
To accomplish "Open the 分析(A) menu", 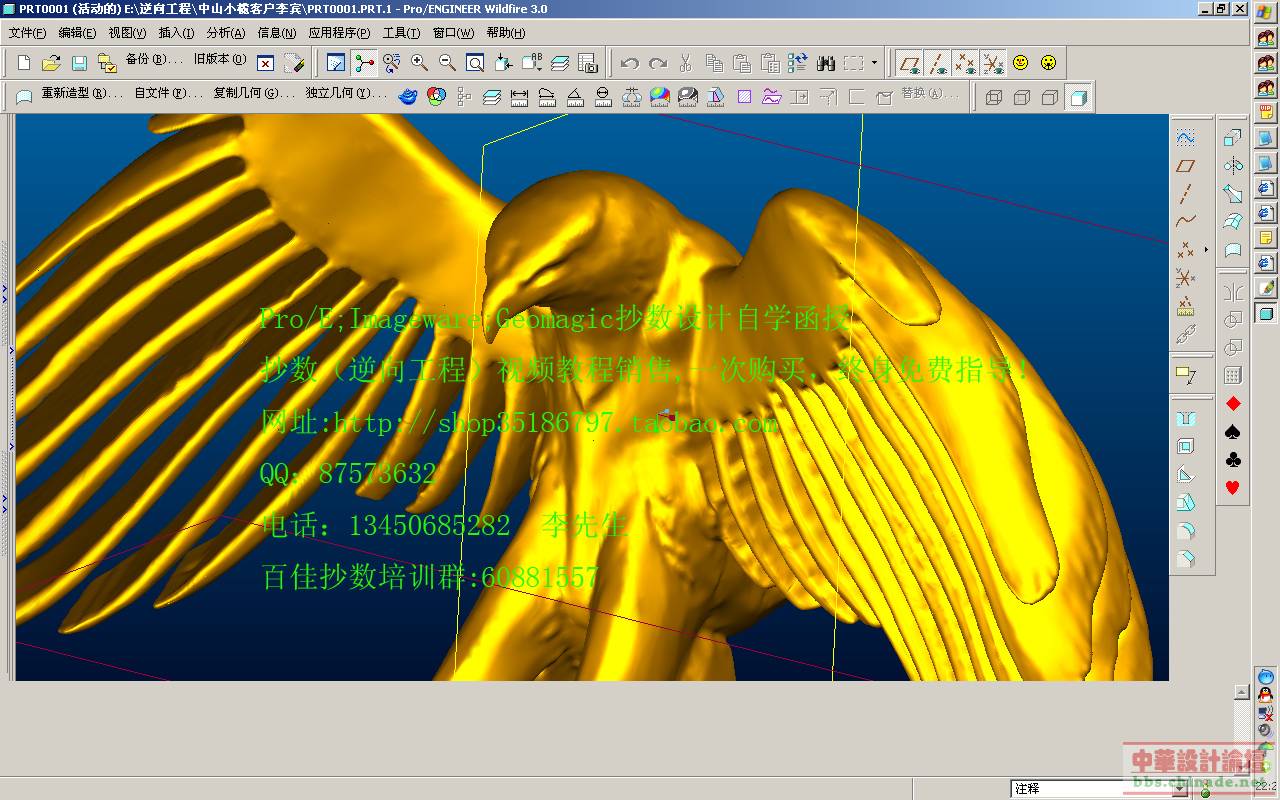I will tap(225, 33).
